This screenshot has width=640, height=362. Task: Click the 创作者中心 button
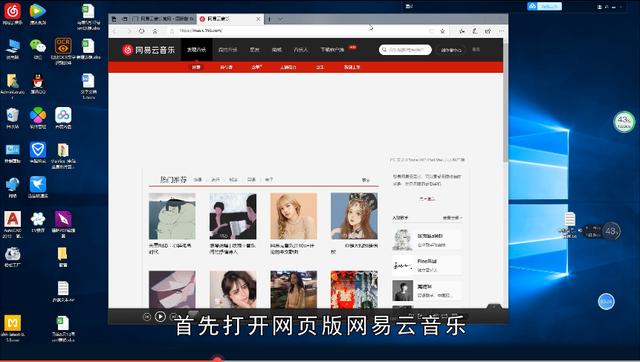[x=451, y=50]
